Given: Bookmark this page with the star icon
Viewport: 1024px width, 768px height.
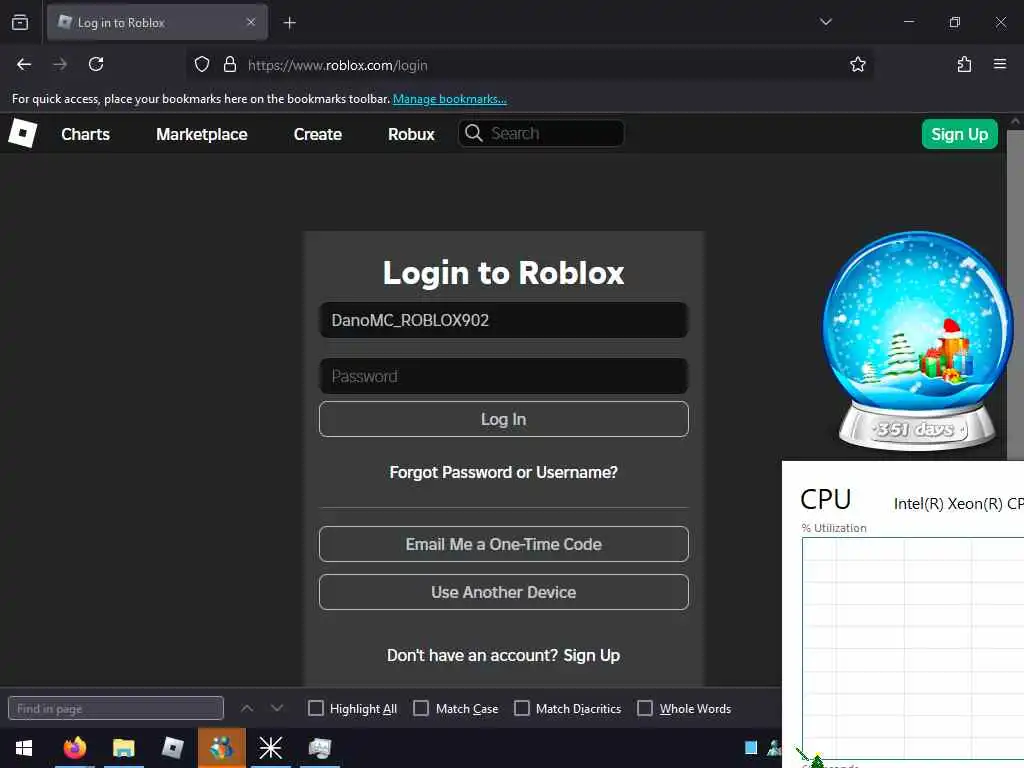Looking at the screenshot, I should coord(857,64).
